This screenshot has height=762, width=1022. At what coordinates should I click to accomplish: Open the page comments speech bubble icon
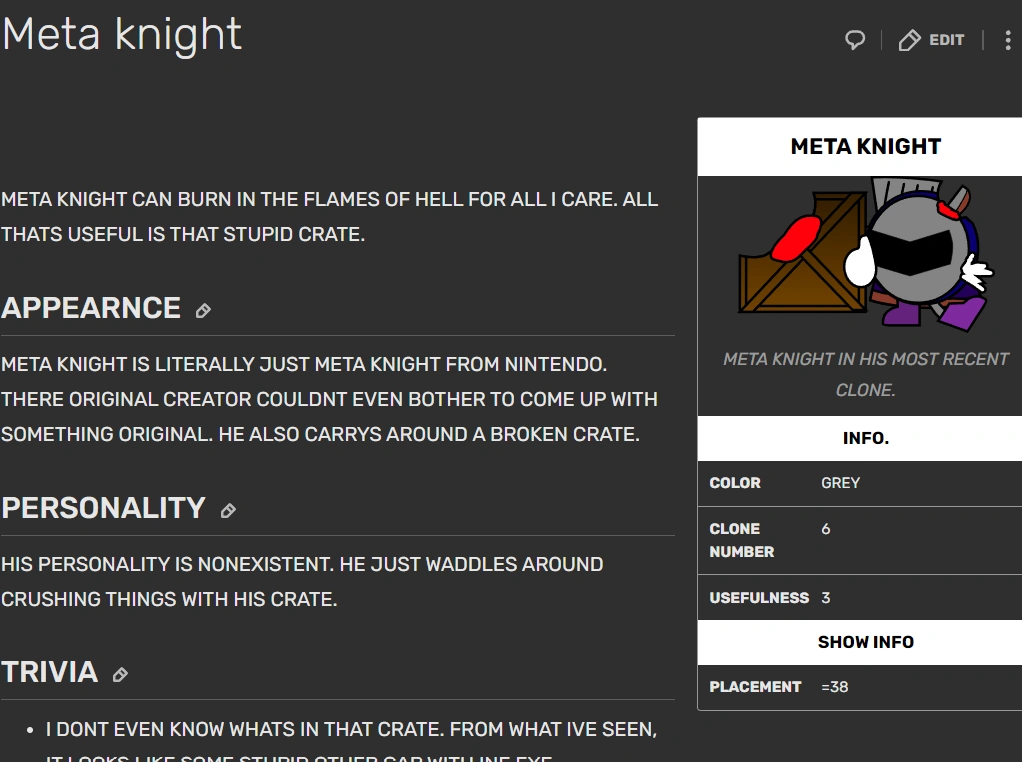tap(855, 40)
